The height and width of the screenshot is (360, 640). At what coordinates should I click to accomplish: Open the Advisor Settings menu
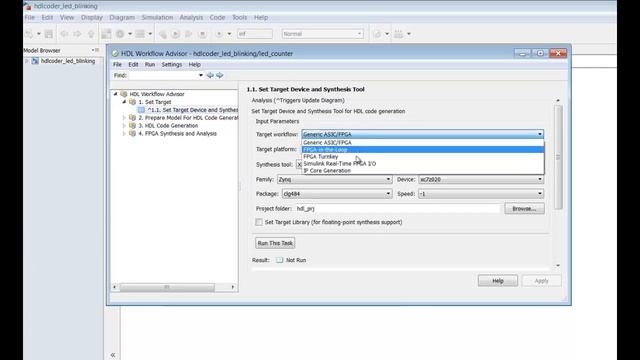(x=171, y=64)
